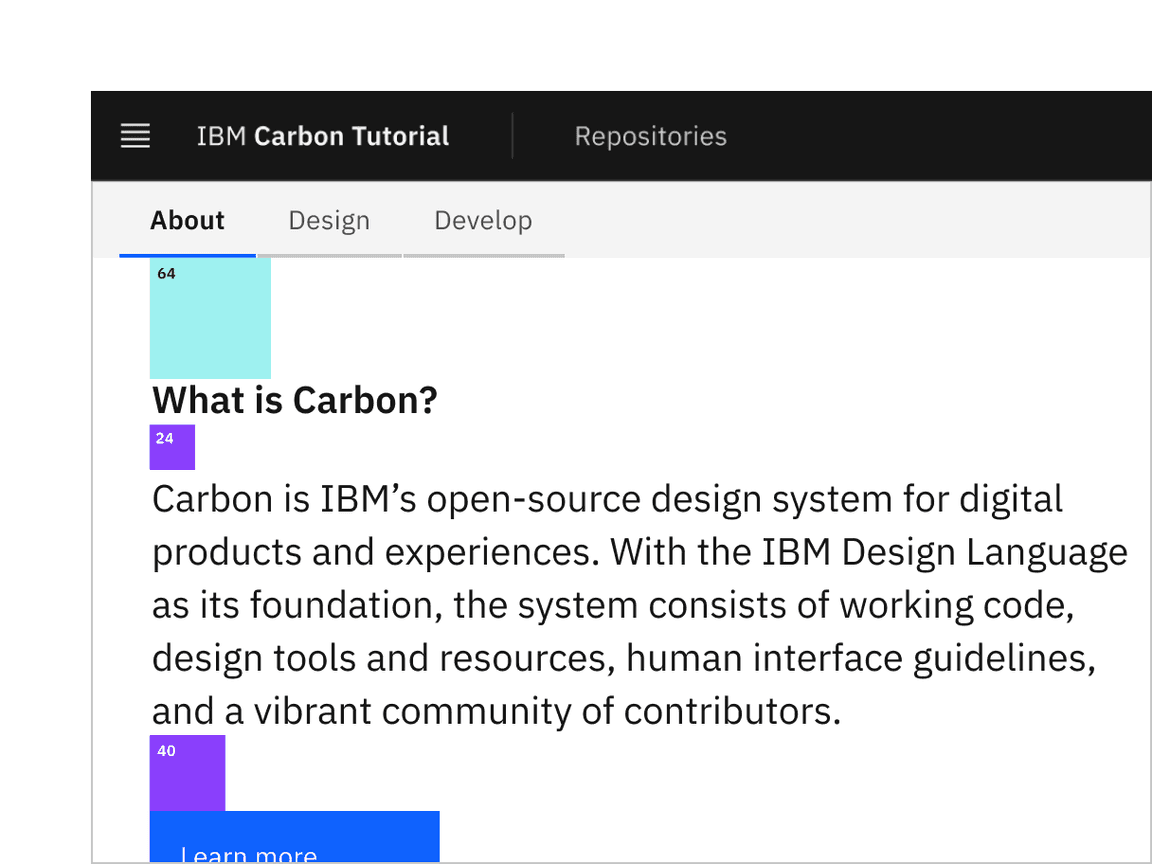Click the vertical divider in the header
The width and height of the screenshot is (1152, 864).
tap(513, 136)
